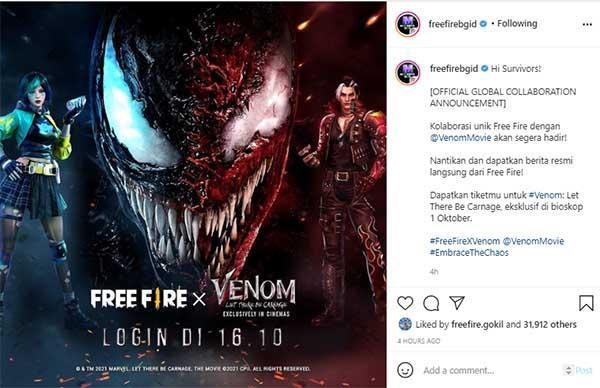Open freefirebgid username in caption
Image resolution: width=600 pixels, height=388 pixels.
tap(454, 69)
